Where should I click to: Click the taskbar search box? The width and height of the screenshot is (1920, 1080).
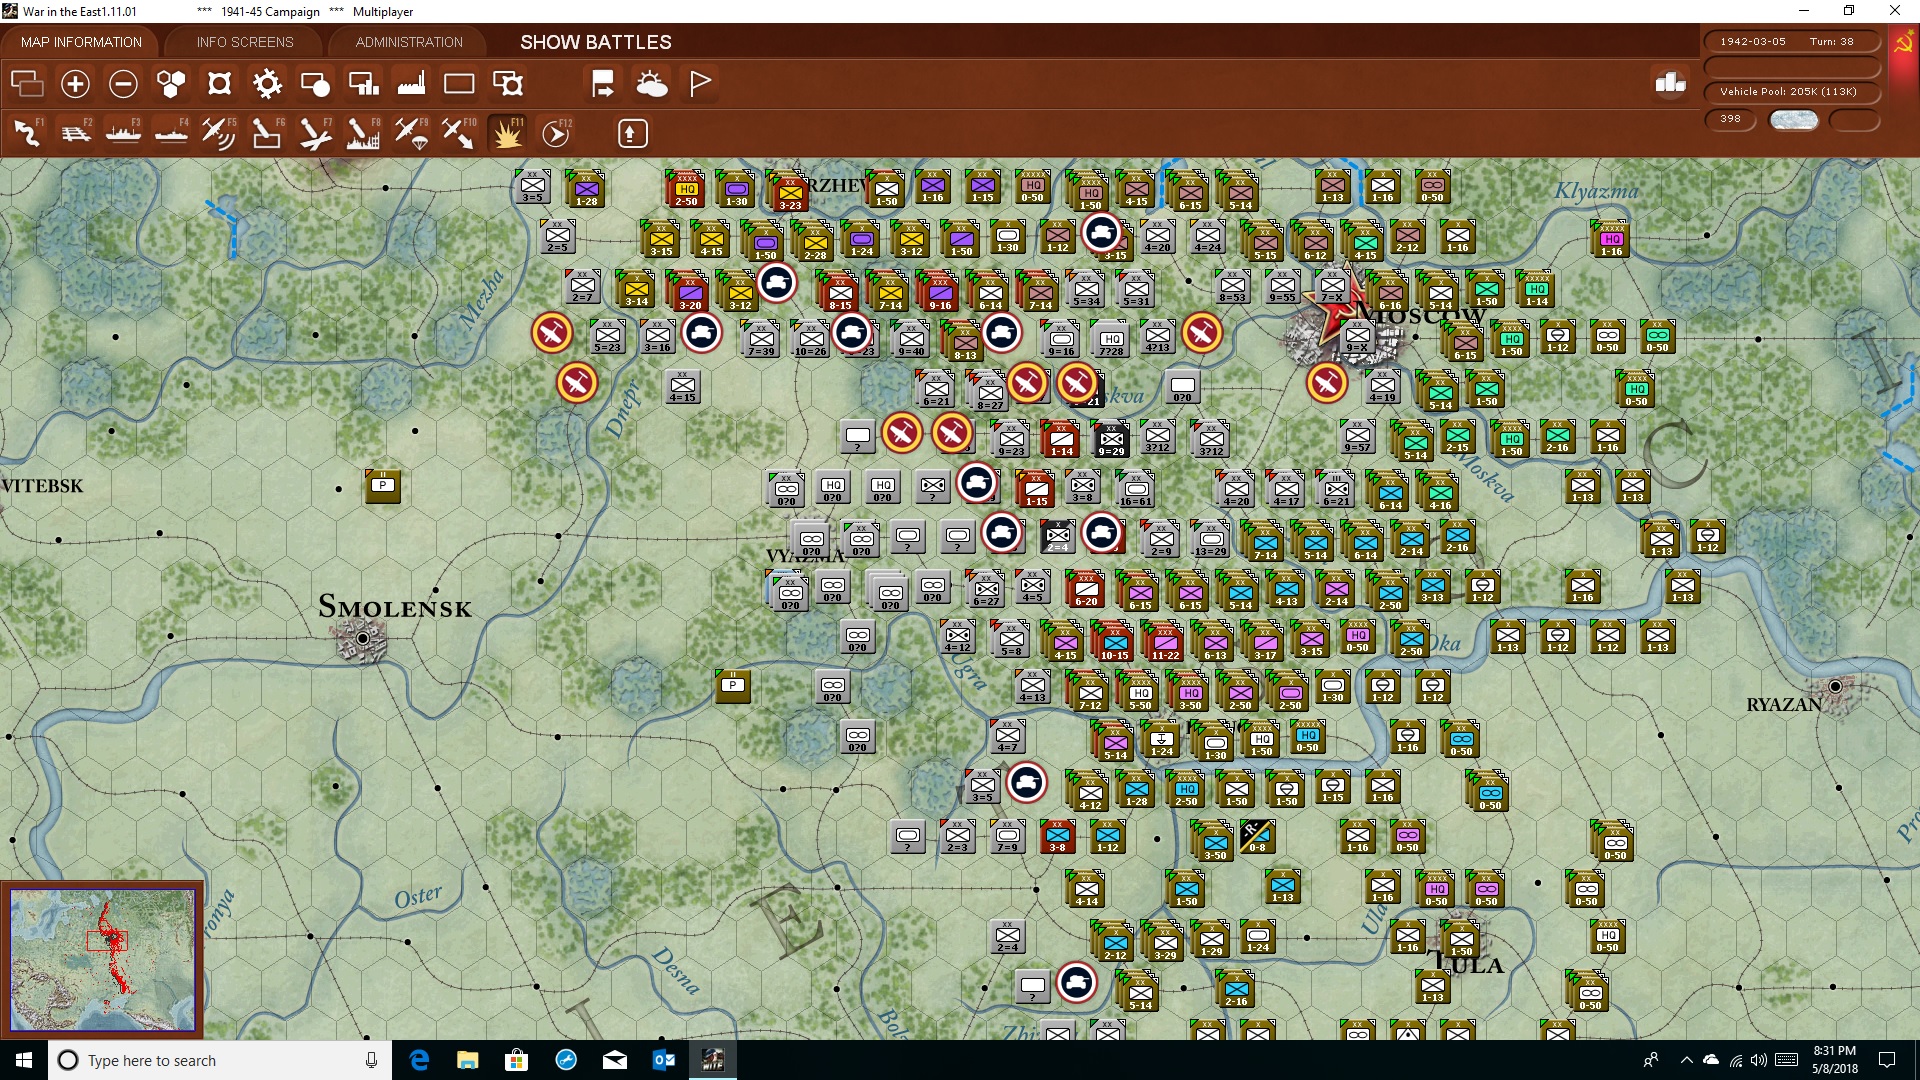220,1060
